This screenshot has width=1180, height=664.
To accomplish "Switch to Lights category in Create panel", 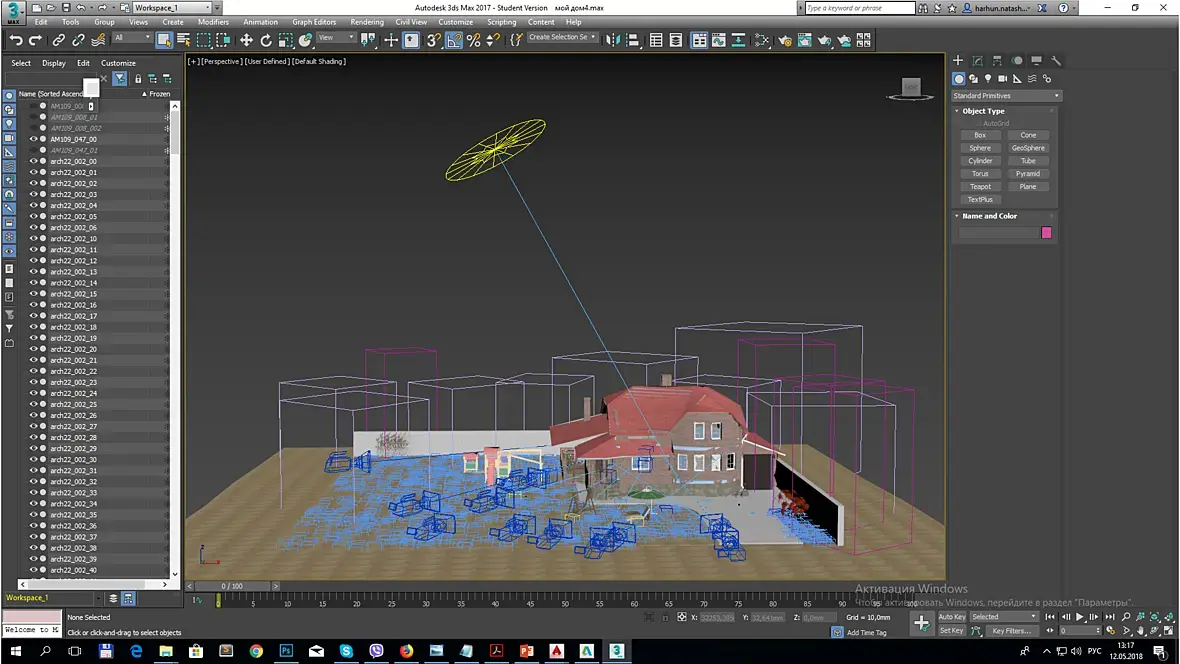I will (x=988, y=78).
